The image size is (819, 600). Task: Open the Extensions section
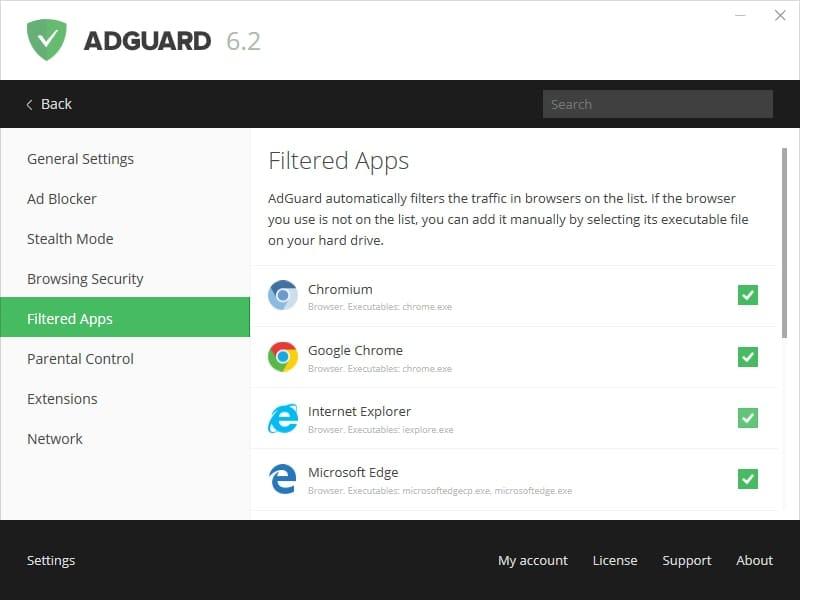(62, 398)
